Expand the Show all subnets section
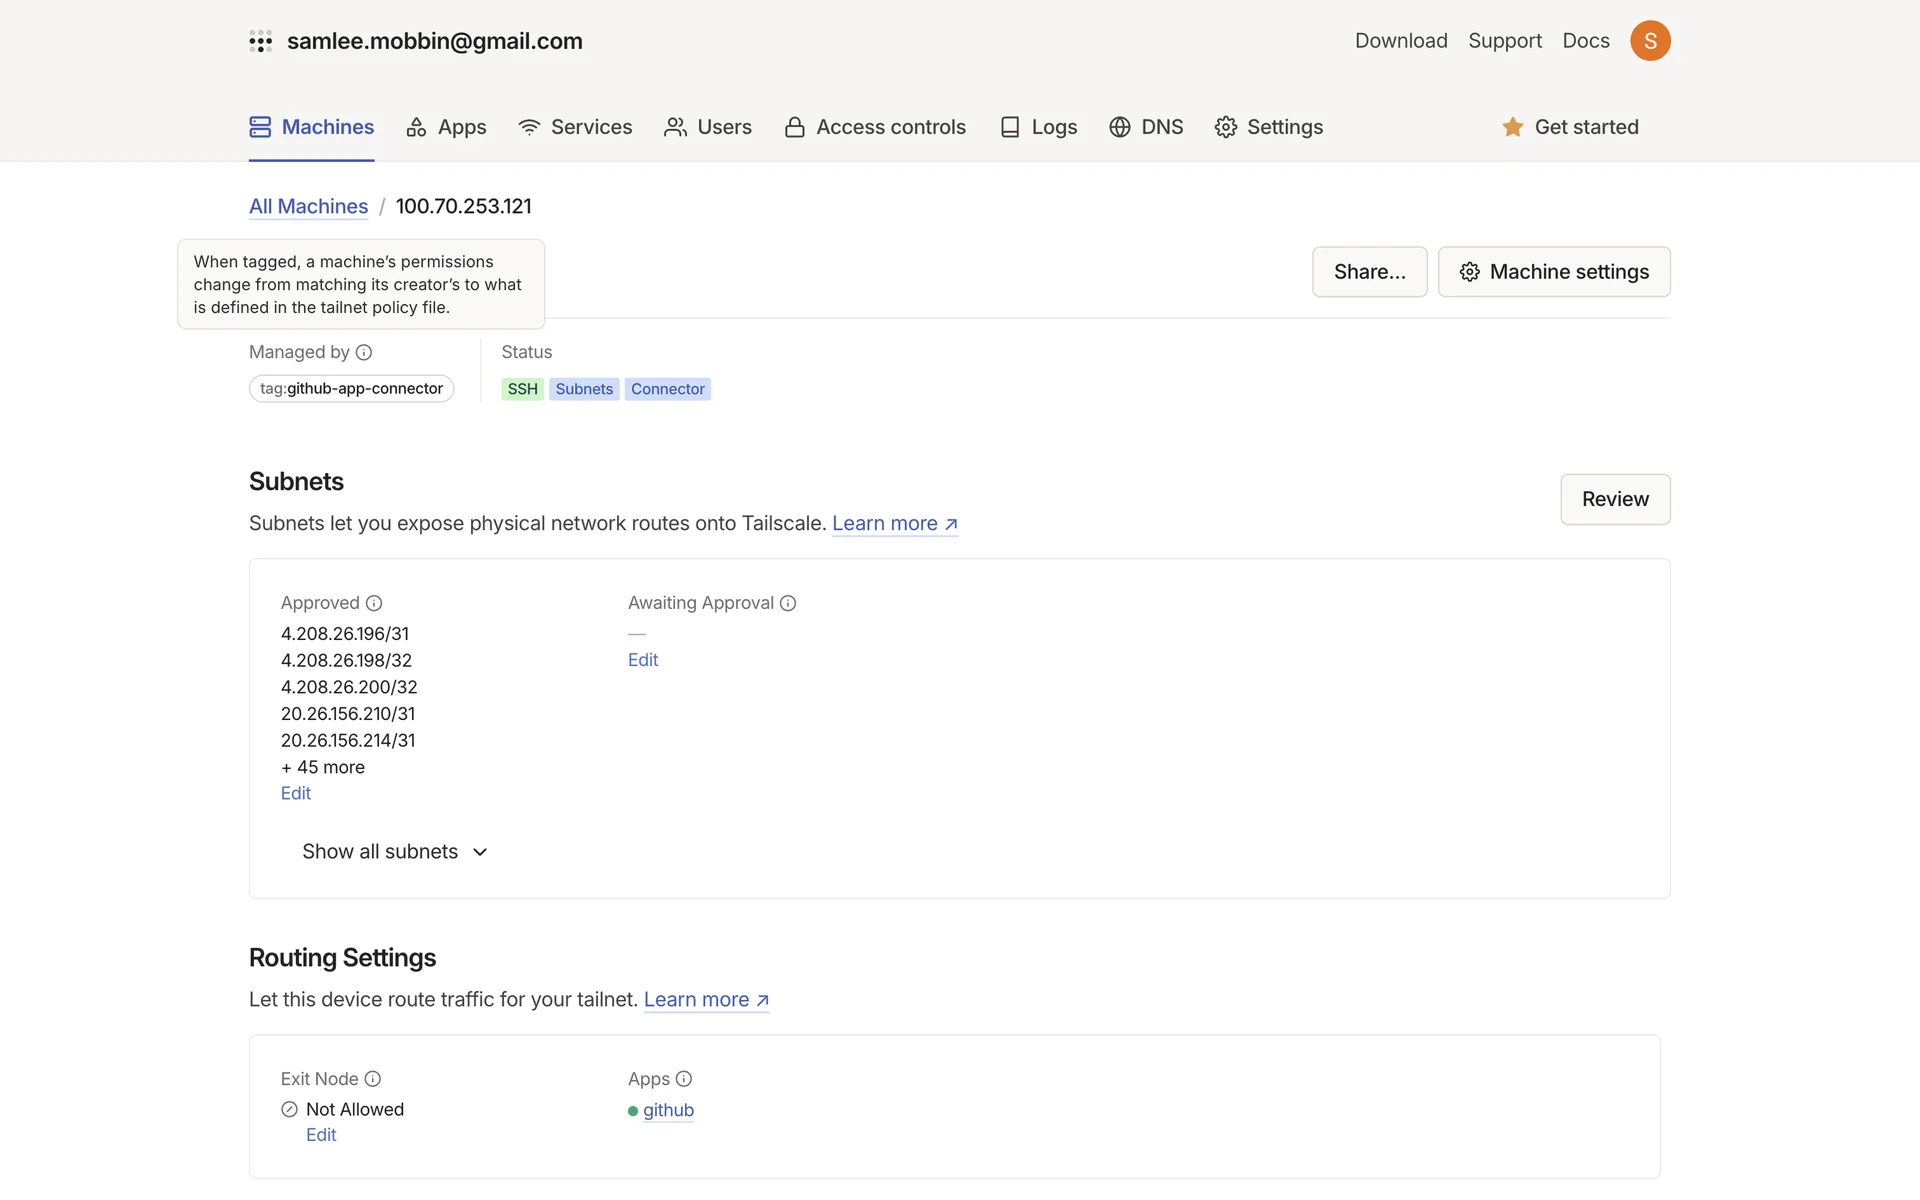Image resolution: width=1920 pixels, height=1200 pixels. 394,852
